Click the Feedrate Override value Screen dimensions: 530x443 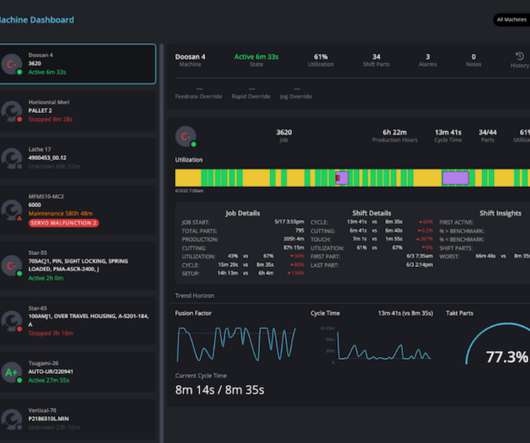click(199, 89)
